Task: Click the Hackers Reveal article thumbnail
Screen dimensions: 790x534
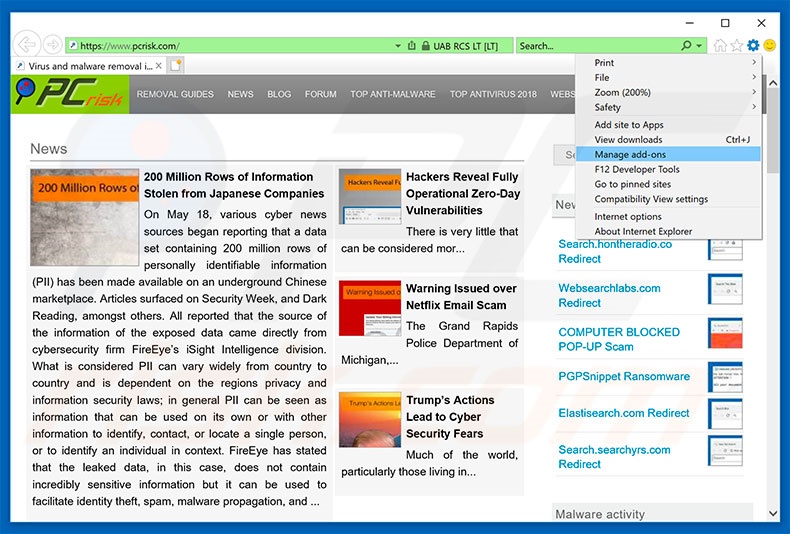Action: point(370,196)
